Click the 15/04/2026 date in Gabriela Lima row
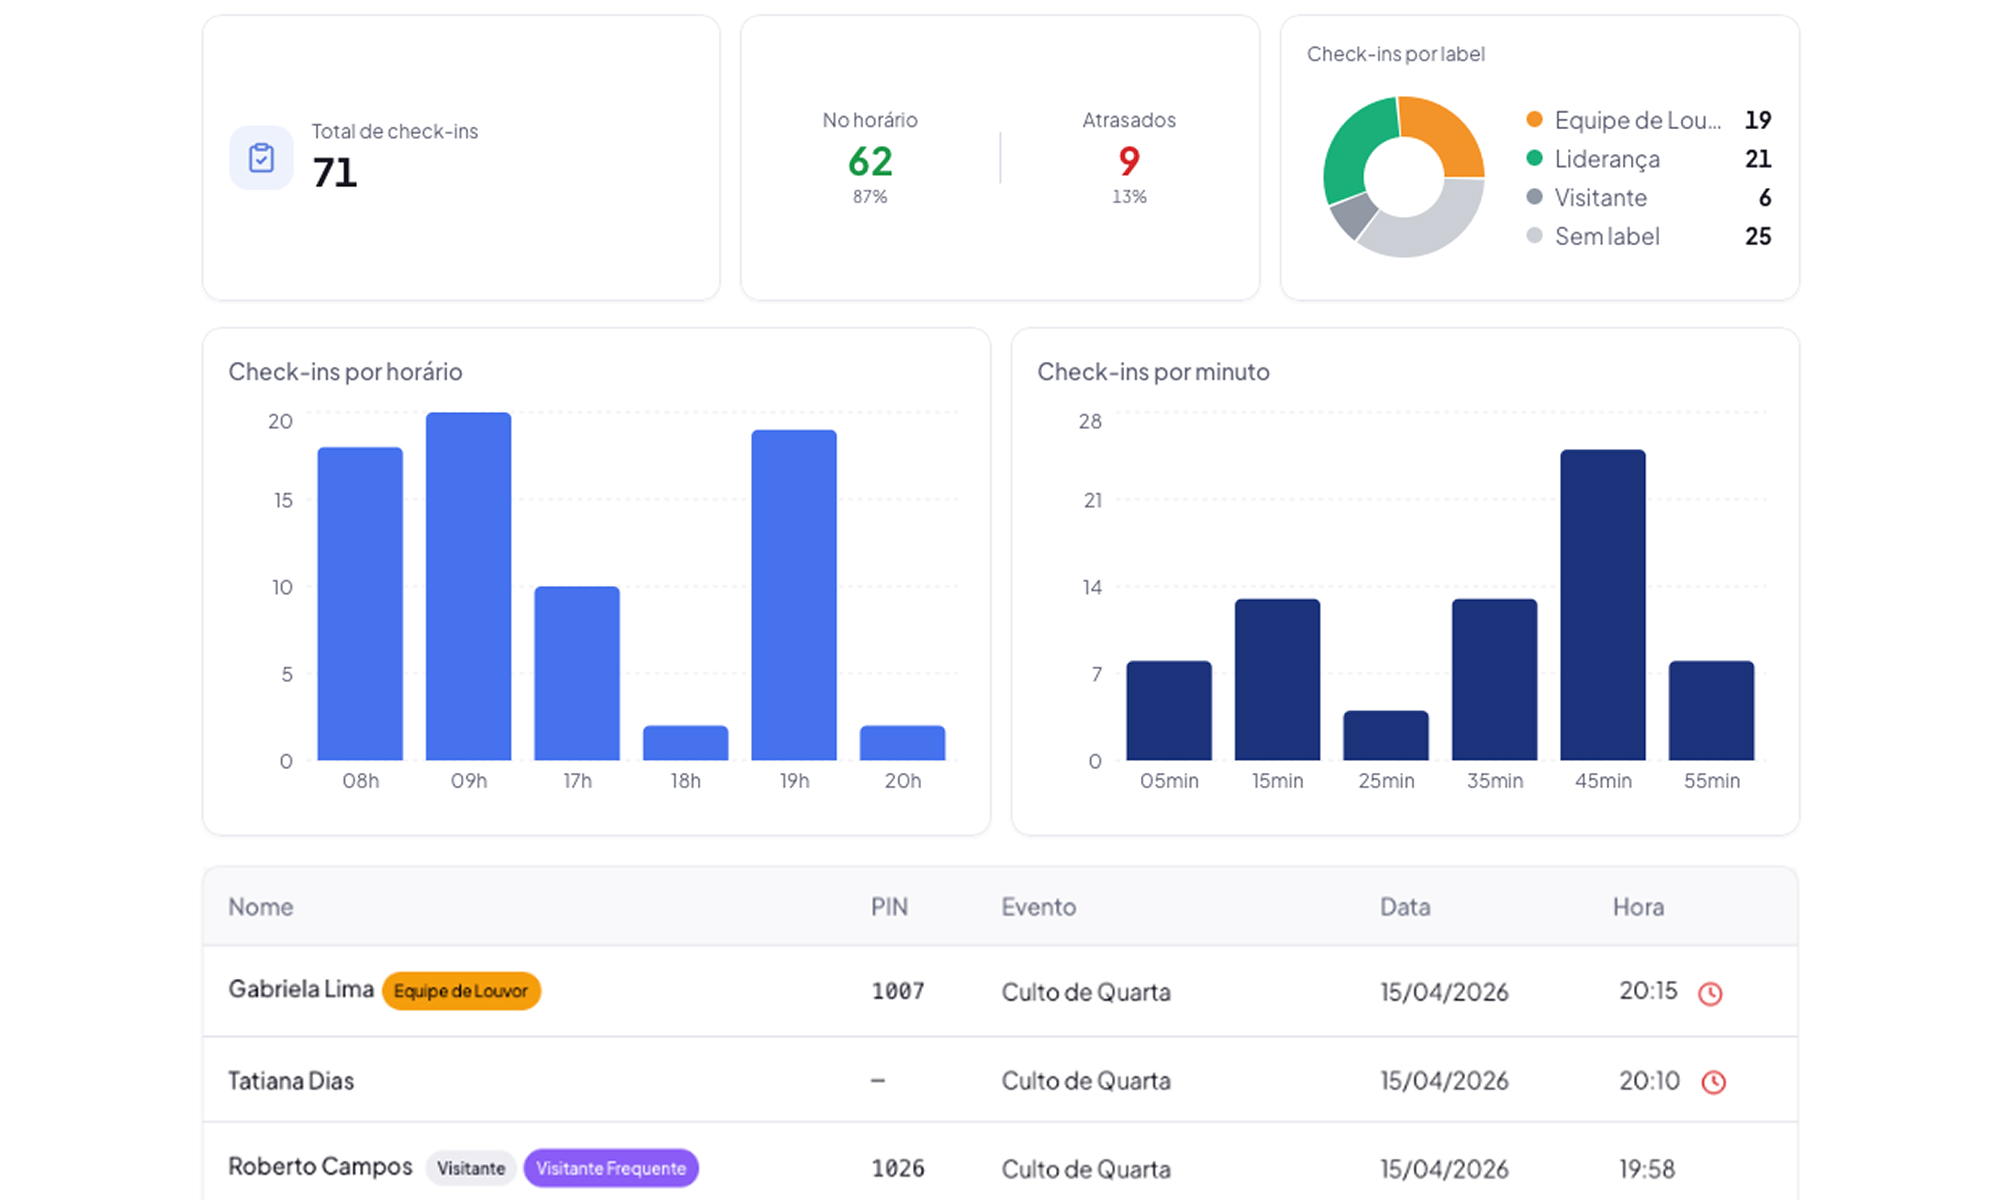Viewport: 2000px width, 1200px height. (x=1444, y=992)
